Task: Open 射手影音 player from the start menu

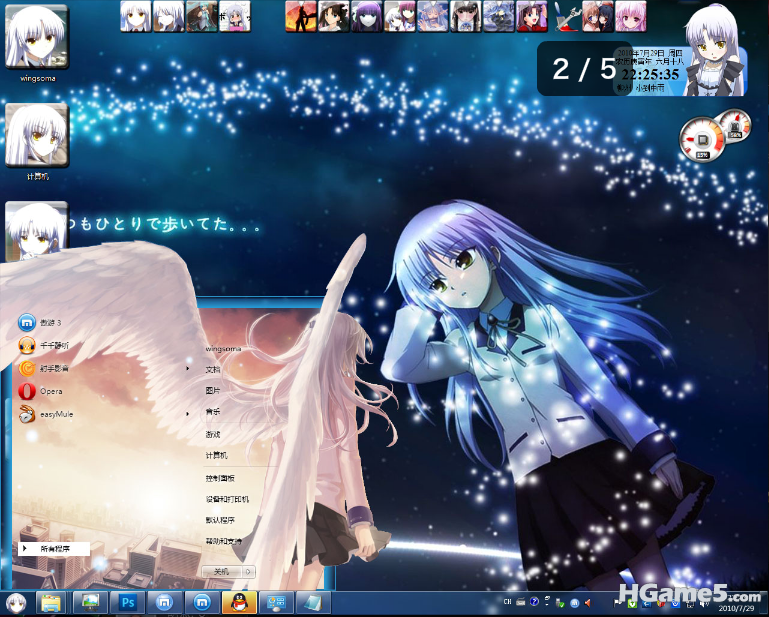Action: pyautogui.click(x=44, y=368)
